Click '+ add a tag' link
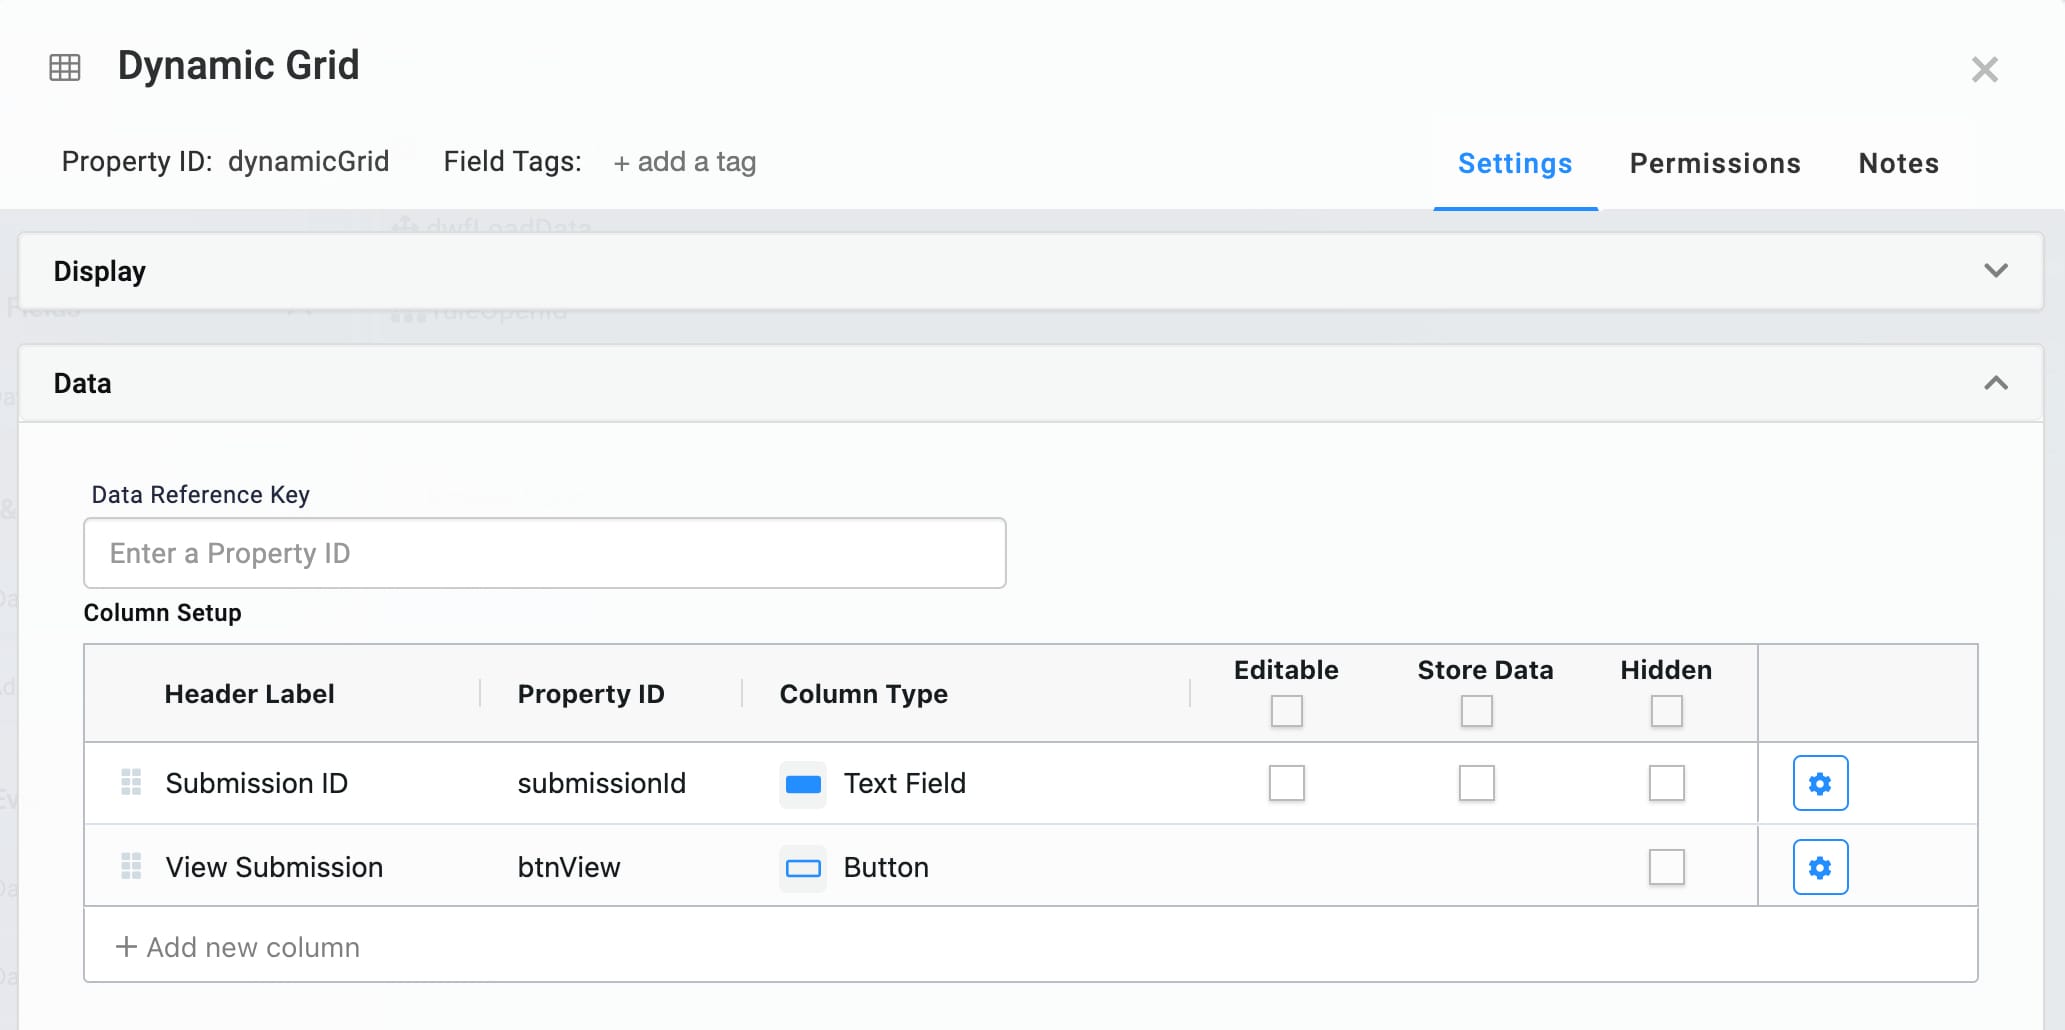 [x=685, y=162]
